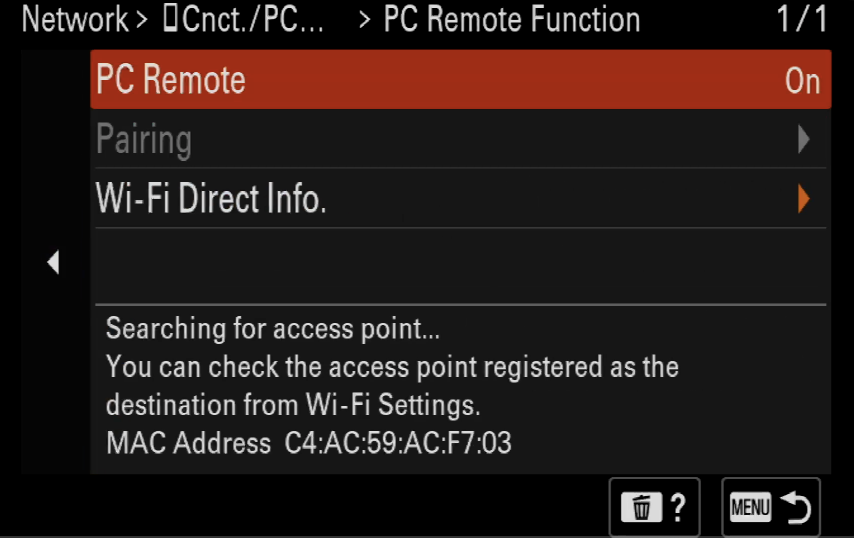Go to Cnct./PC... breadcrumb level
Viewport: 854px width, 538px height.
point(253,20)
